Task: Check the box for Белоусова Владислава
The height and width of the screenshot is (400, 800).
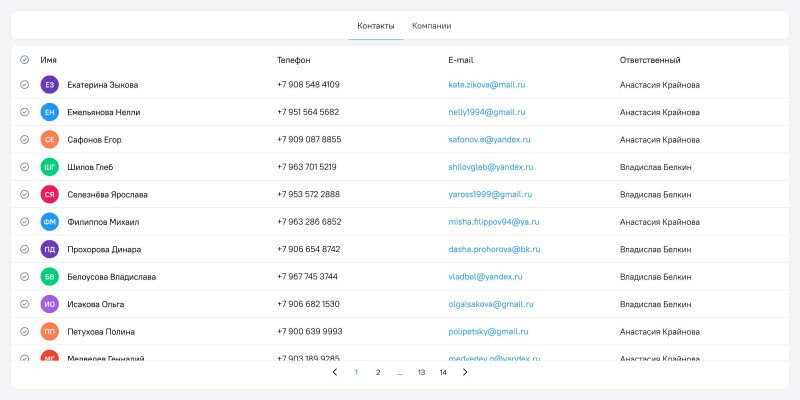Action: tap(24, 277)
